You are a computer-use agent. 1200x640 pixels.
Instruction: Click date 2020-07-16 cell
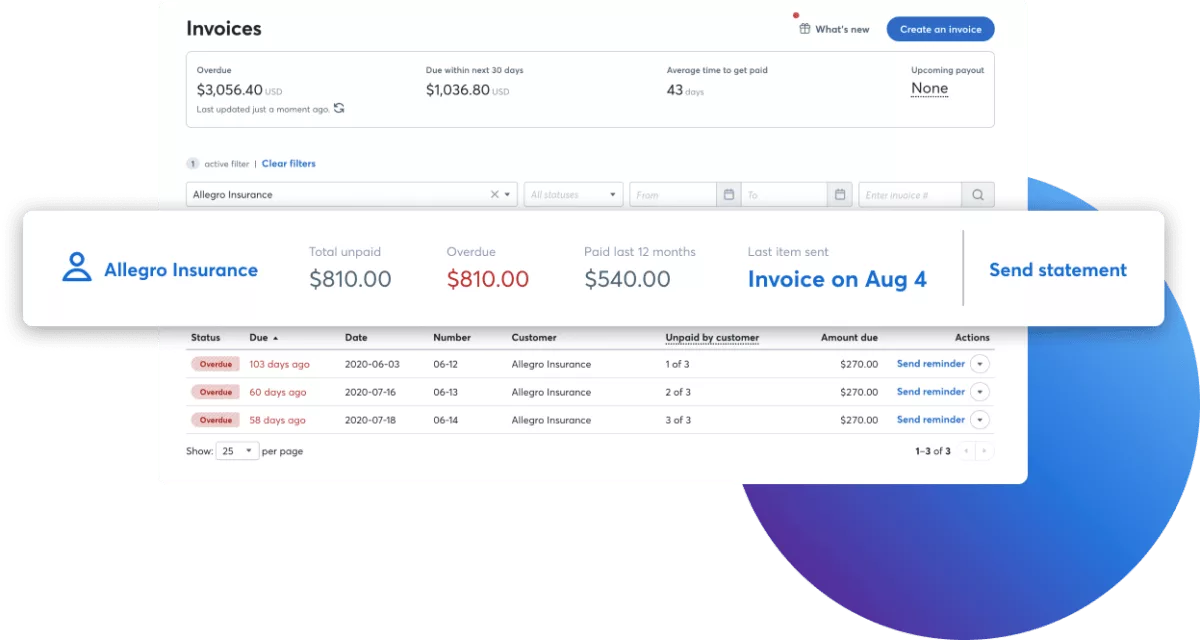pos(370,393)
